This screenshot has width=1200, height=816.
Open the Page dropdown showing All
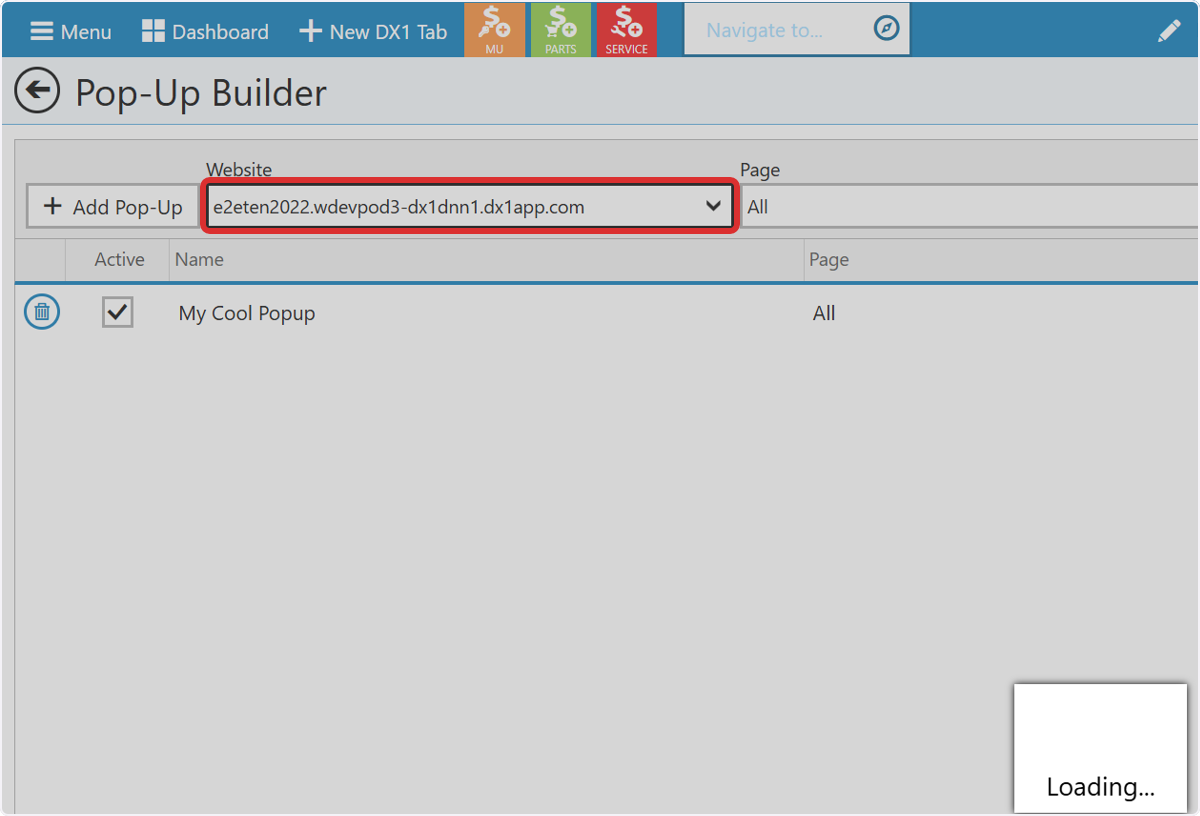(x=970, y=207)
